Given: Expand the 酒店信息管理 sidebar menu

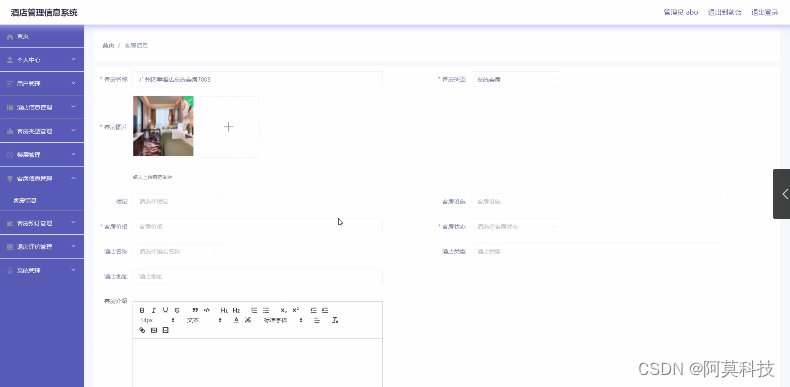Looking at the screenshot, I should coord(42,107).
